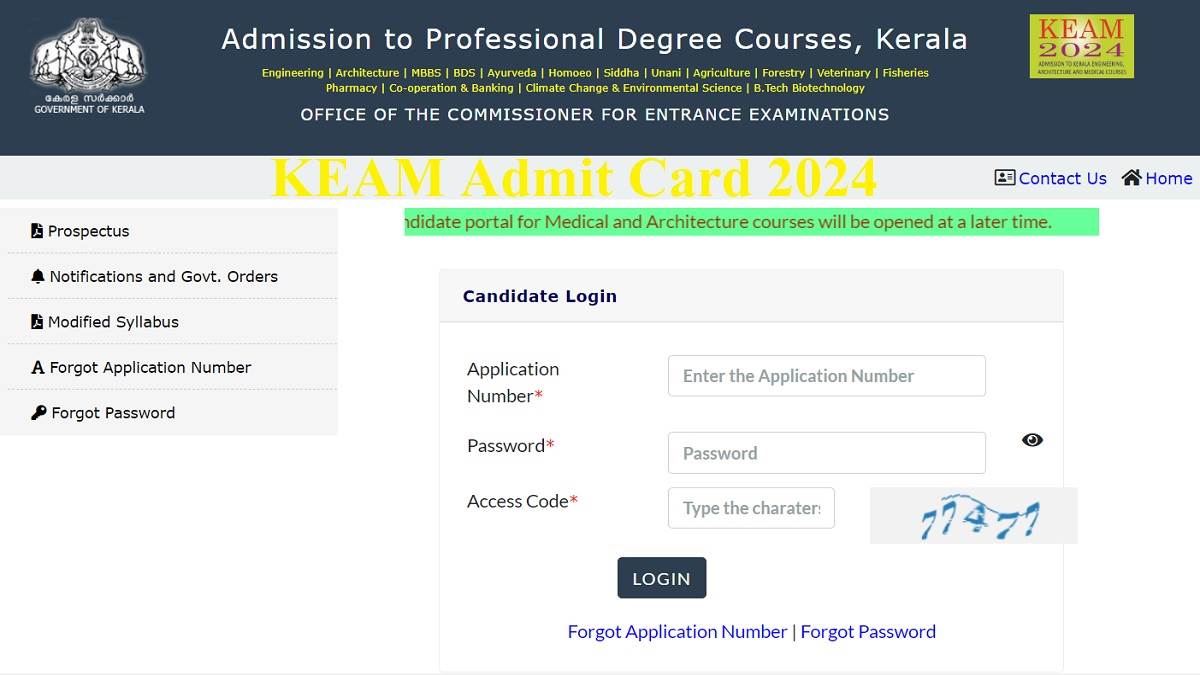Open the Notifications and Govt. Orders section

[x=163, y=276]
